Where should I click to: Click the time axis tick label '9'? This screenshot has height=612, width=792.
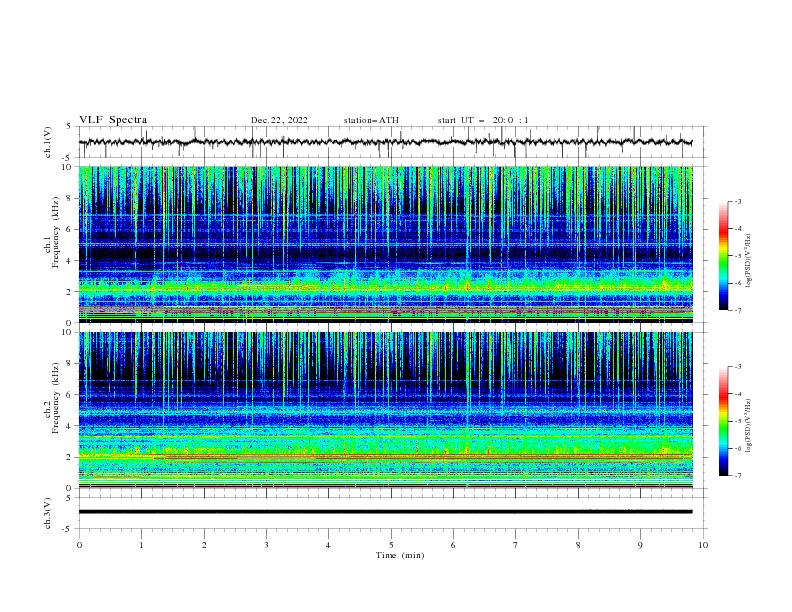pyautogui.click(x=640, y=545)
